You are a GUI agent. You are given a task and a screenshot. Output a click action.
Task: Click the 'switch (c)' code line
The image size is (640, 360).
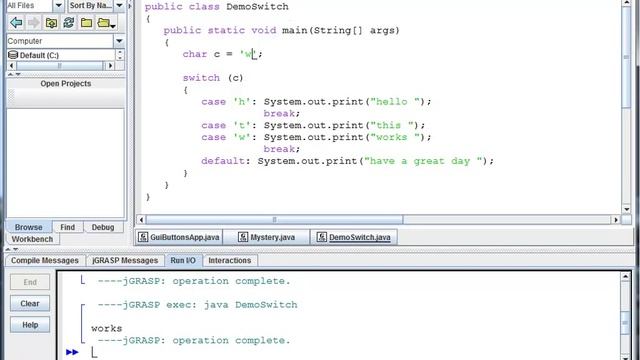click(x=213, y=78)
